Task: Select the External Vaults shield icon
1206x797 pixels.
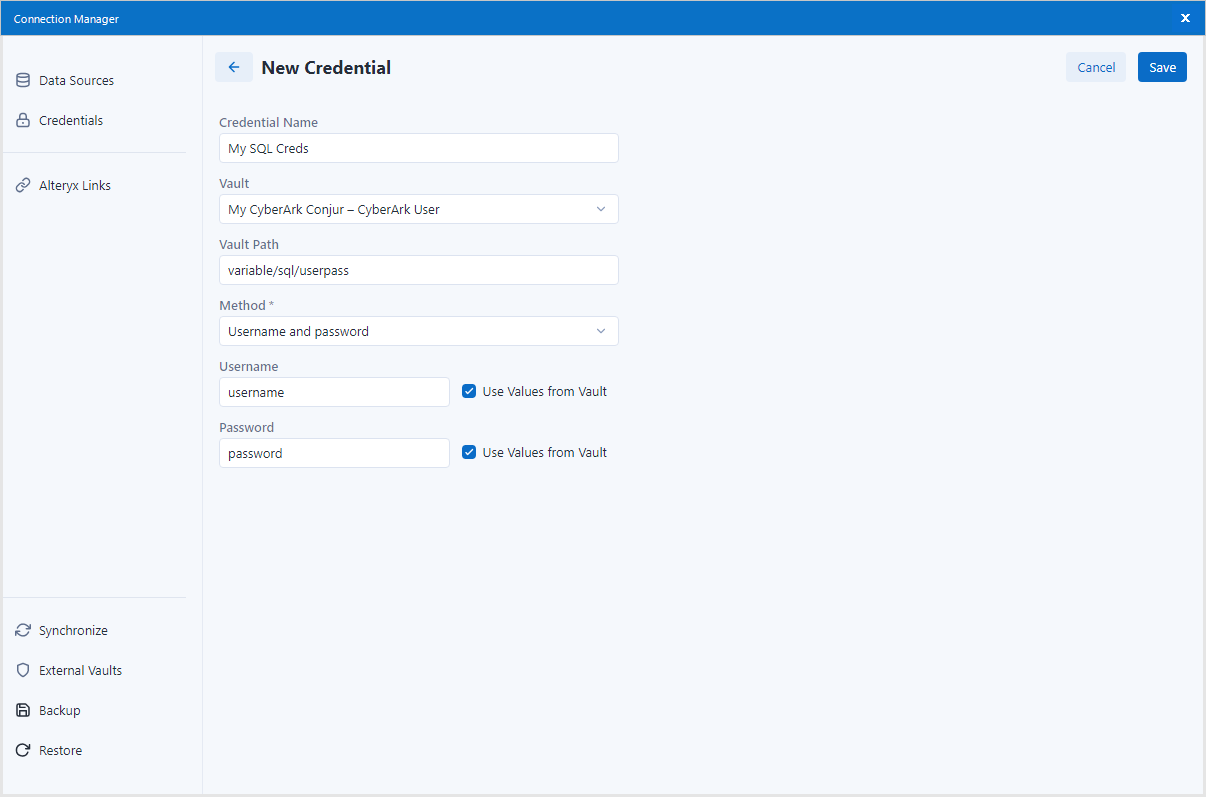Action: (x=22, y=670)
